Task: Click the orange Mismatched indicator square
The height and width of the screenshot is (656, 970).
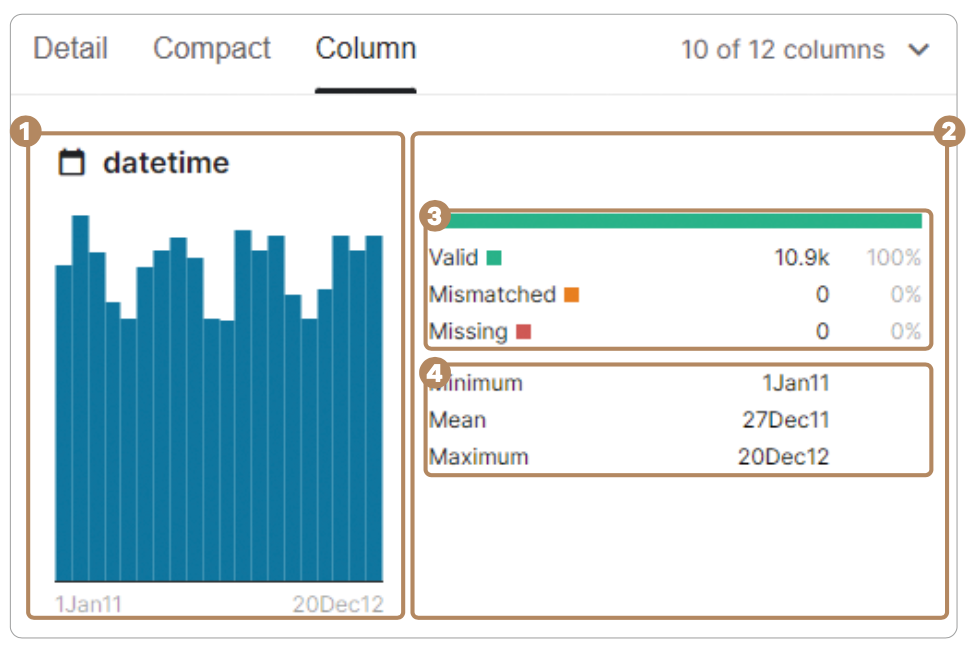Action: (x=572, y=295)
